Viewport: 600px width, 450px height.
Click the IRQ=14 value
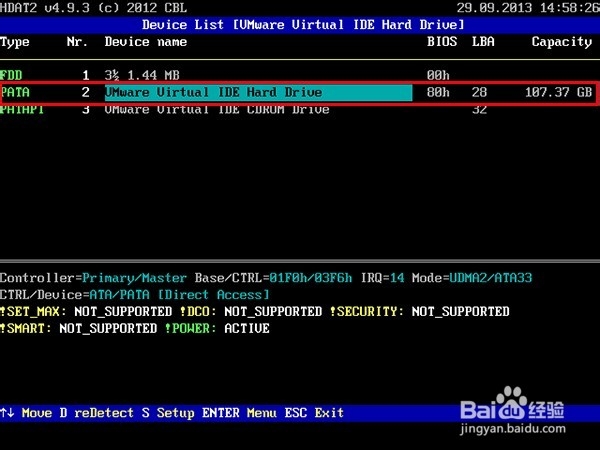click(383, 278)
